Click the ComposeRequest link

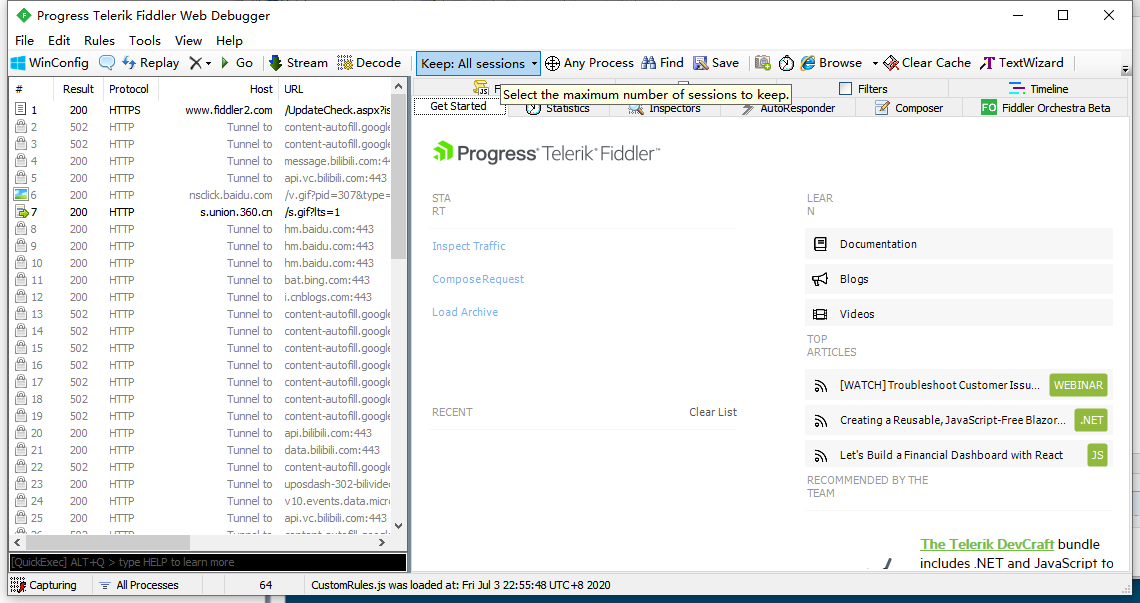pyautogui.click(x=478, y=279)
